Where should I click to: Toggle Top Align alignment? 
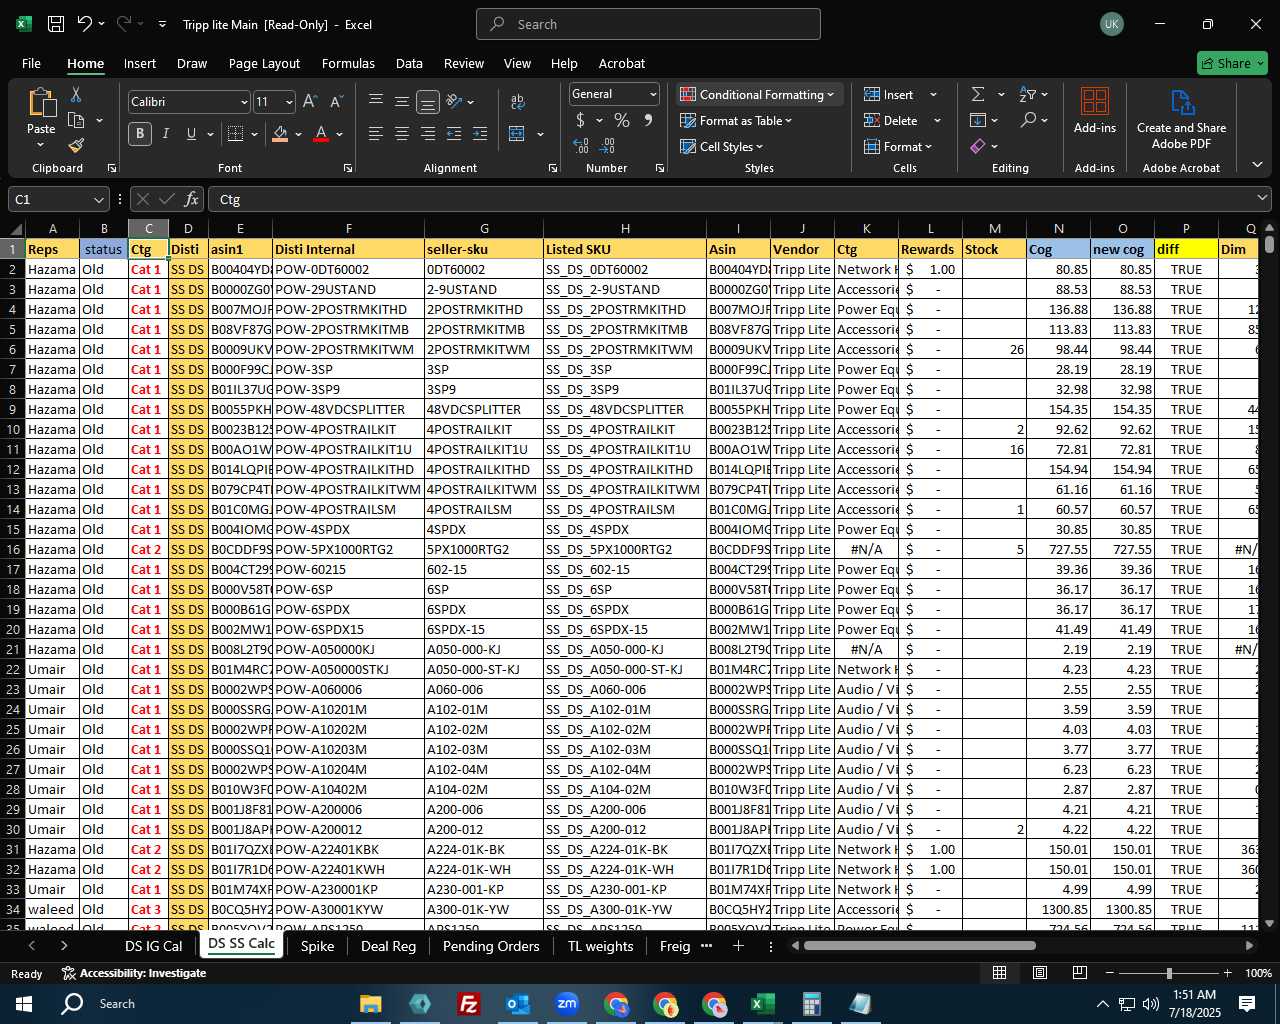[376, 102]
